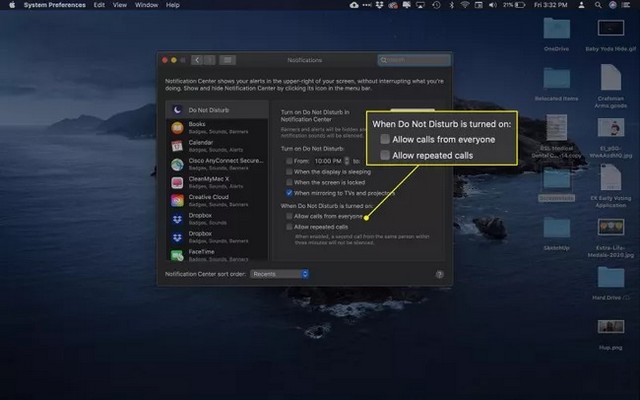The image size is (640, 400).
Task: Open System Preferences menu
Action: coord(55,5)
